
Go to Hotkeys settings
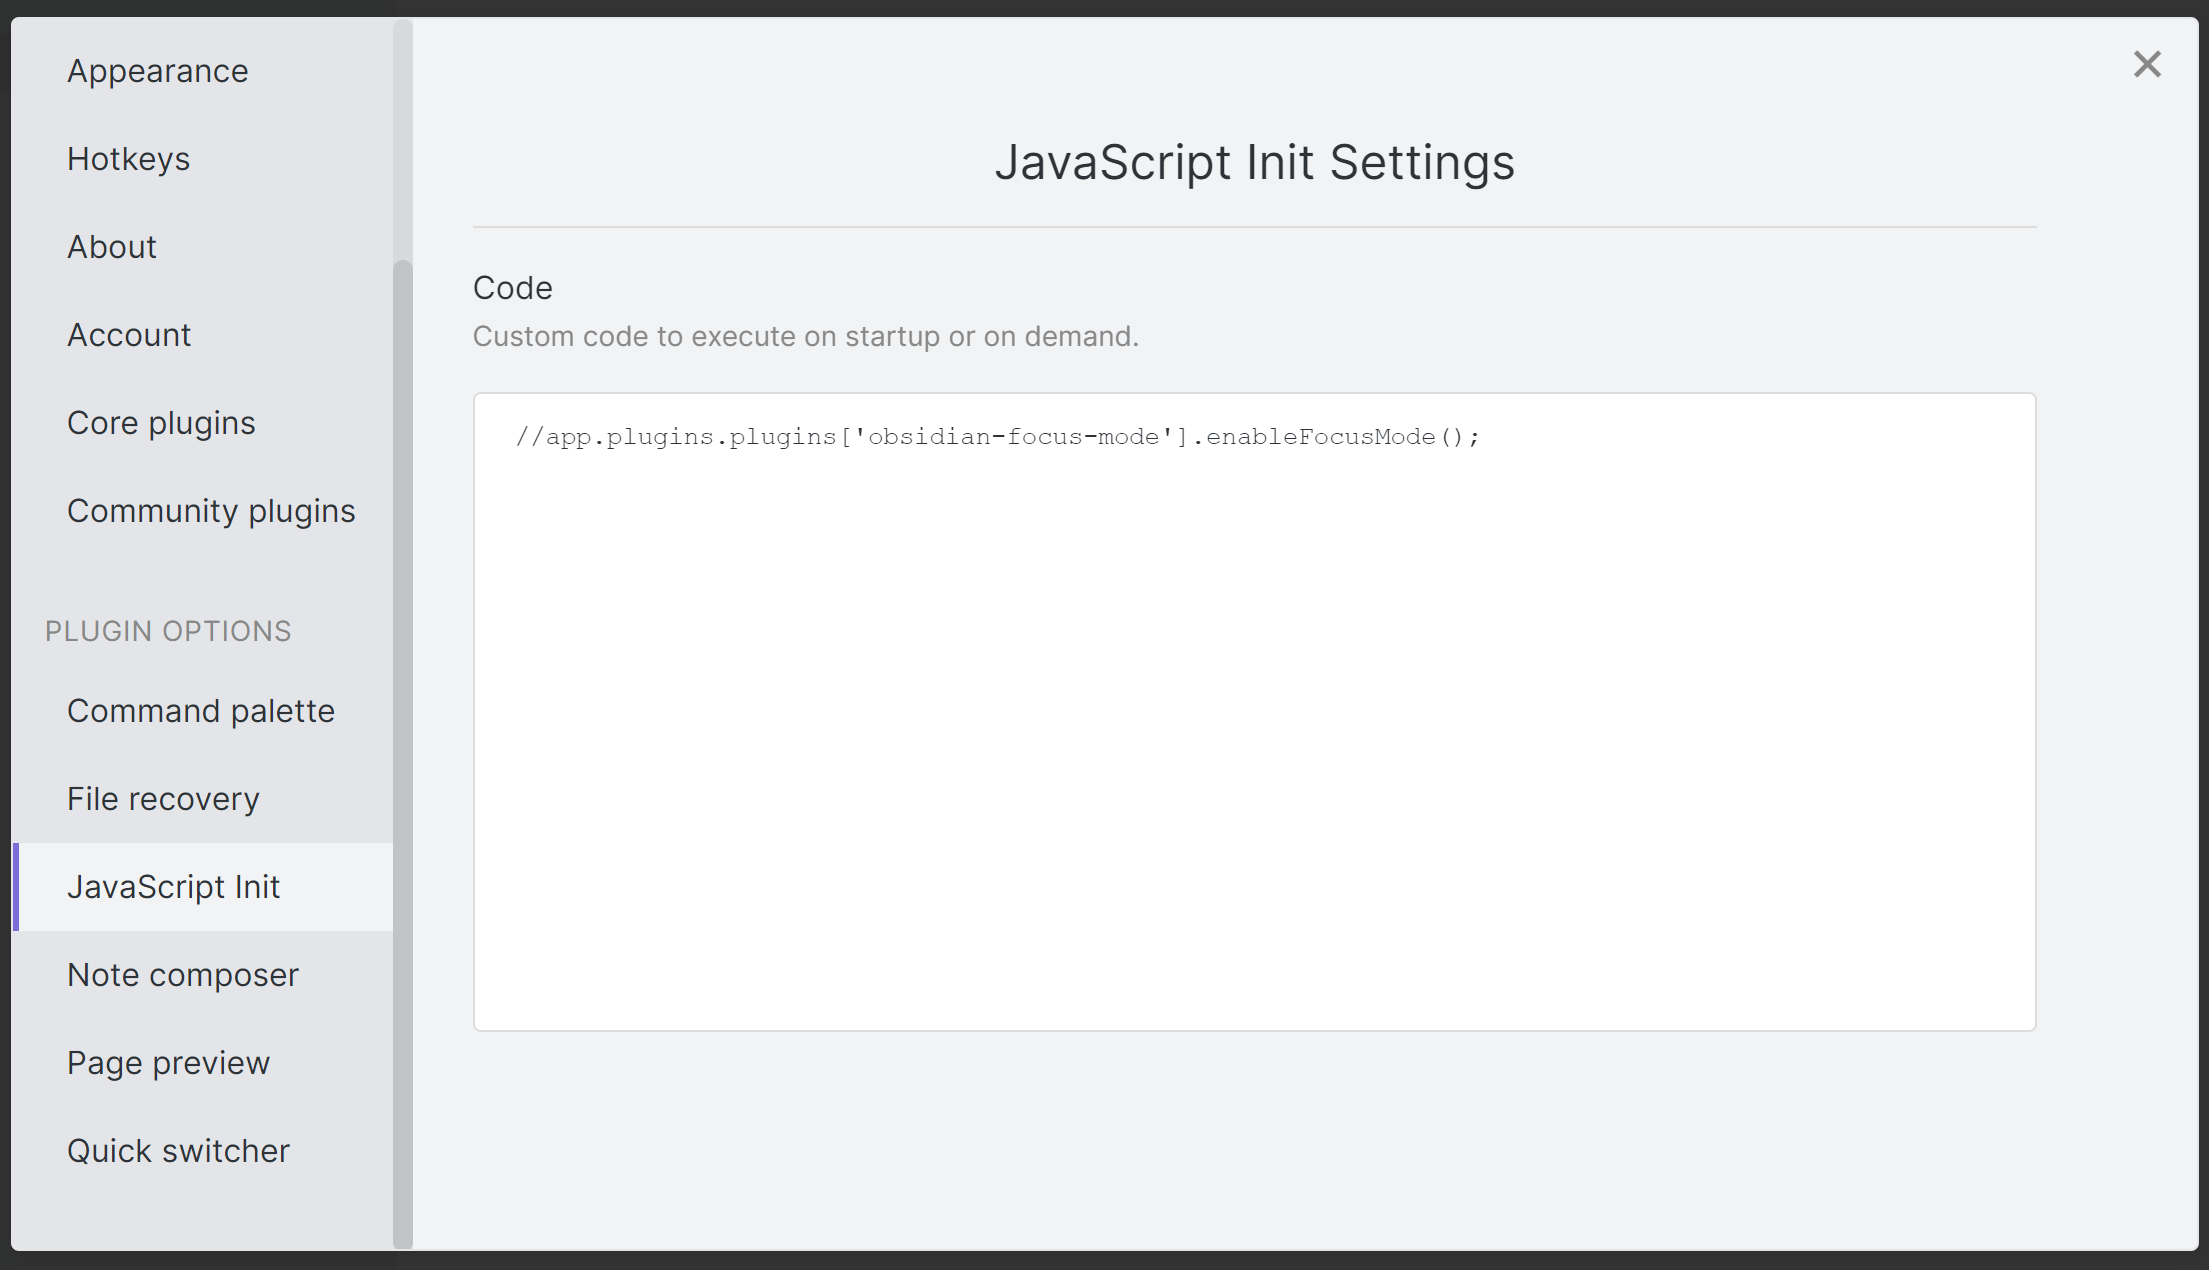point(128,159)
